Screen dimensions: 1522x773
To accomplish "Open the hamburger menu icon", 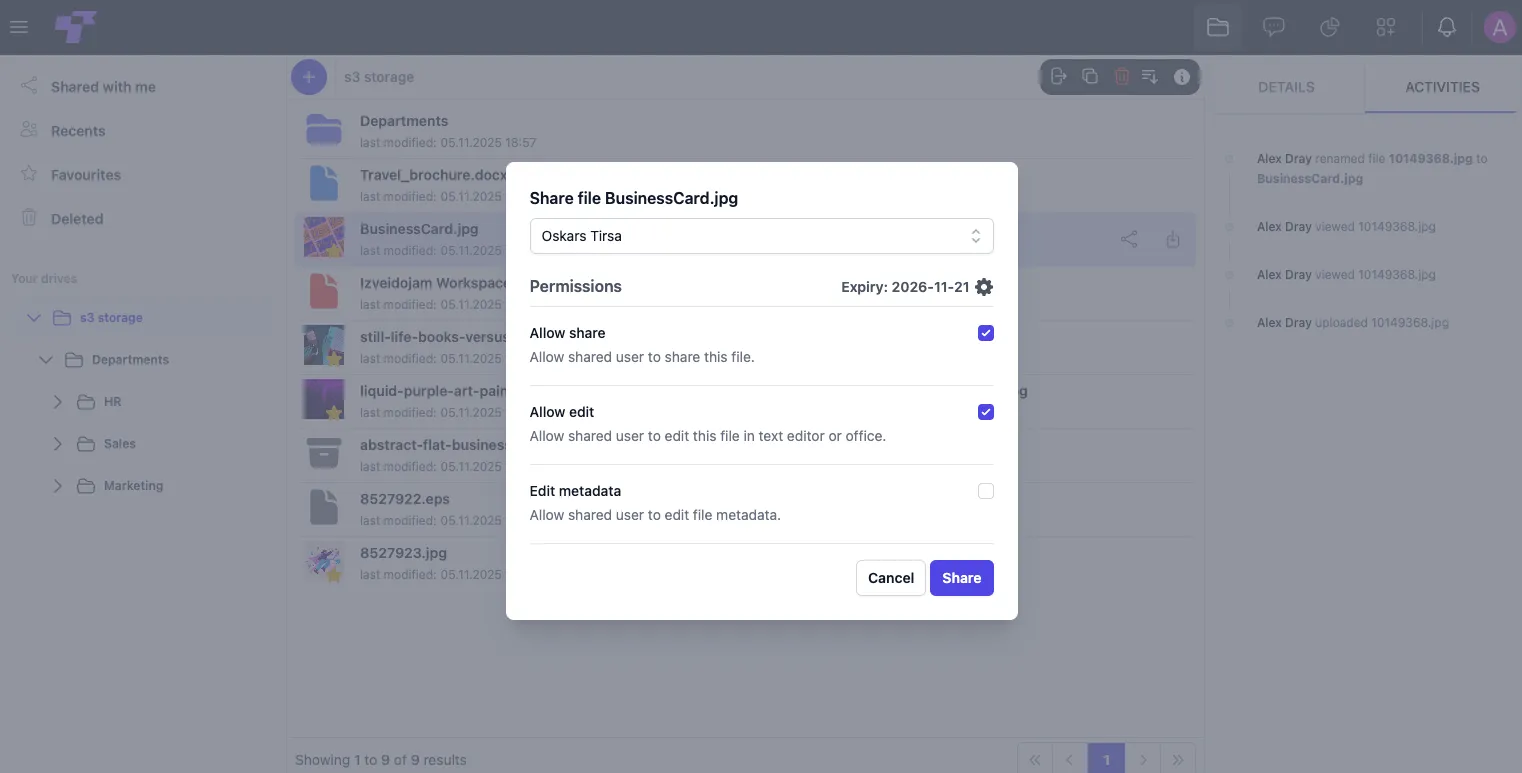I will pyautogui.click(x=19, y=28).
